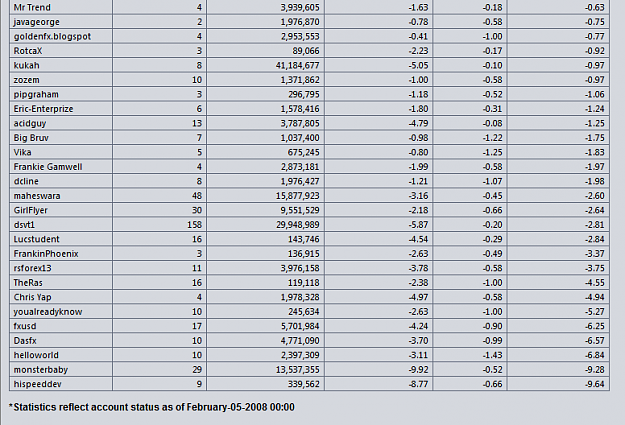Click TheRas name cell
Screen dimensions: 625x425
tap(28, 283)
